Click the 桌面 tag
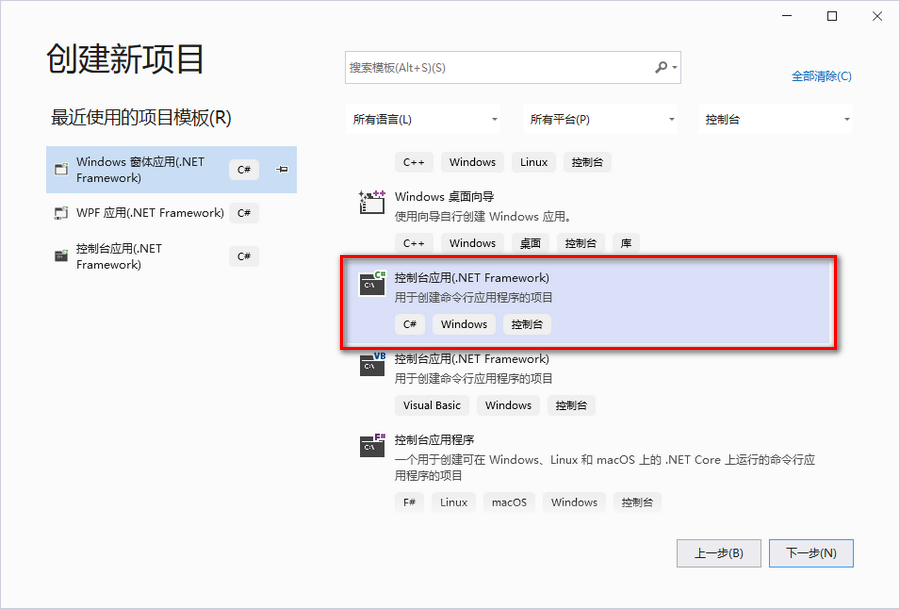Screen dimensions: 900x609 (x=530, y=243)
